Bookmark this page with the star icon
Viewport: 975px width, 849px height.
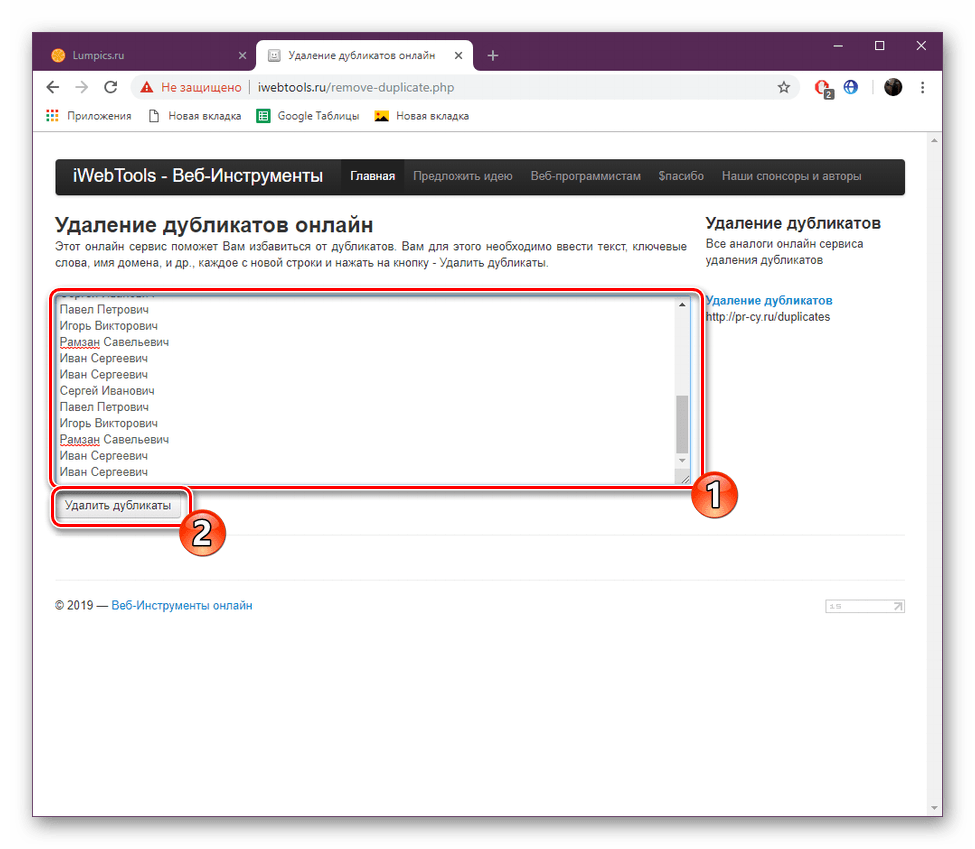tap(784, 87)
